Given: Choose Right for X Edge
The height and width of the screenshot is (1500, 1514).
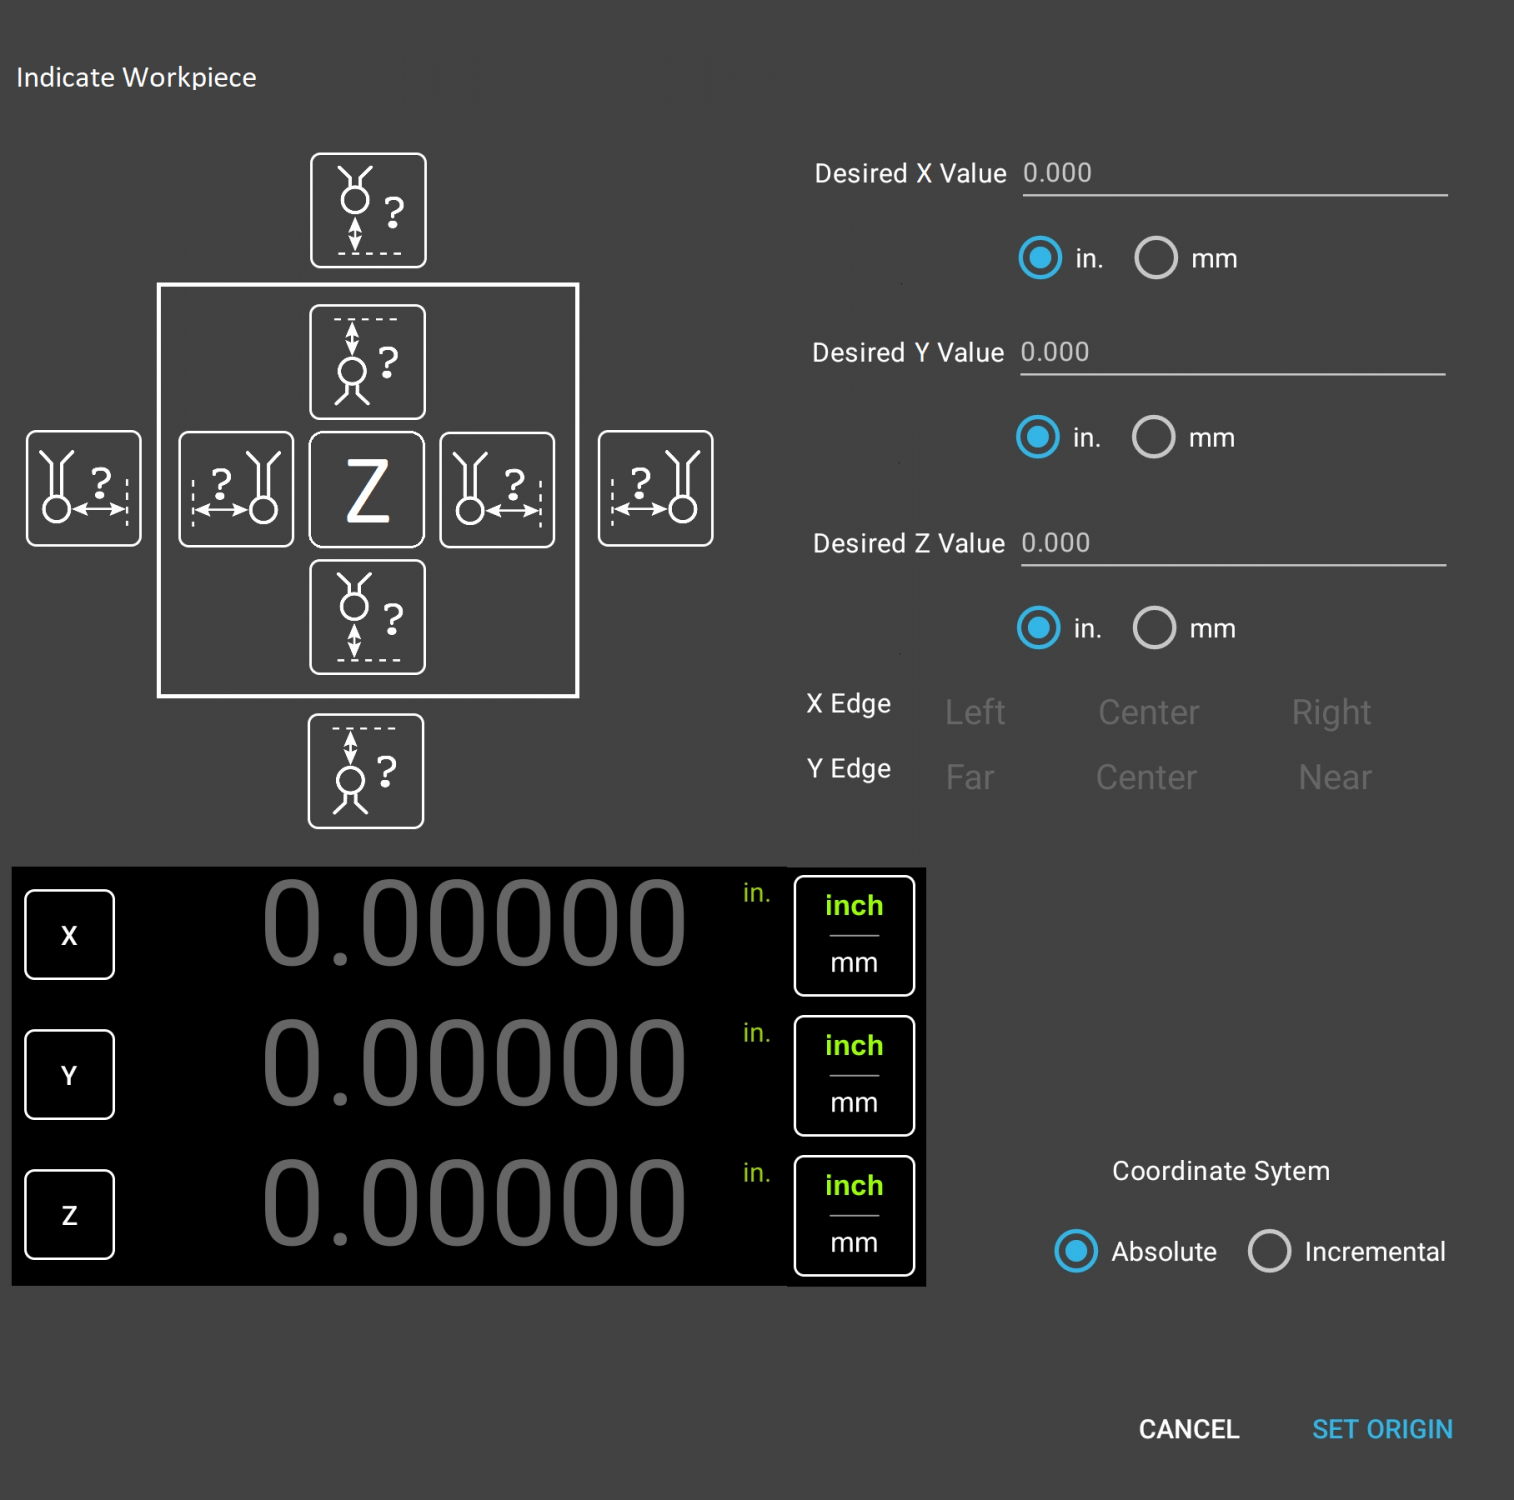Looking at the screenshot, I should pos(1331,712).
